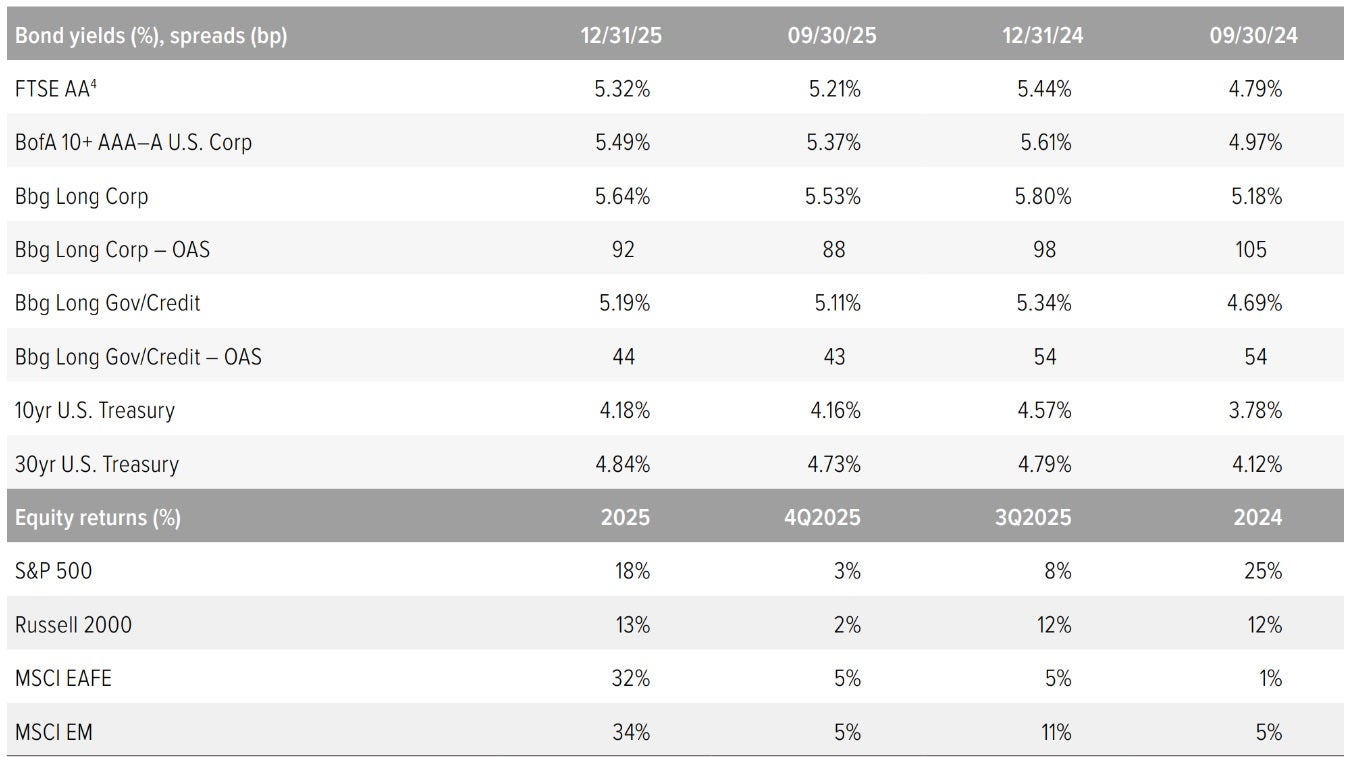Click the Bond yields (%), spreads (bp) header

tap(151, 35)
